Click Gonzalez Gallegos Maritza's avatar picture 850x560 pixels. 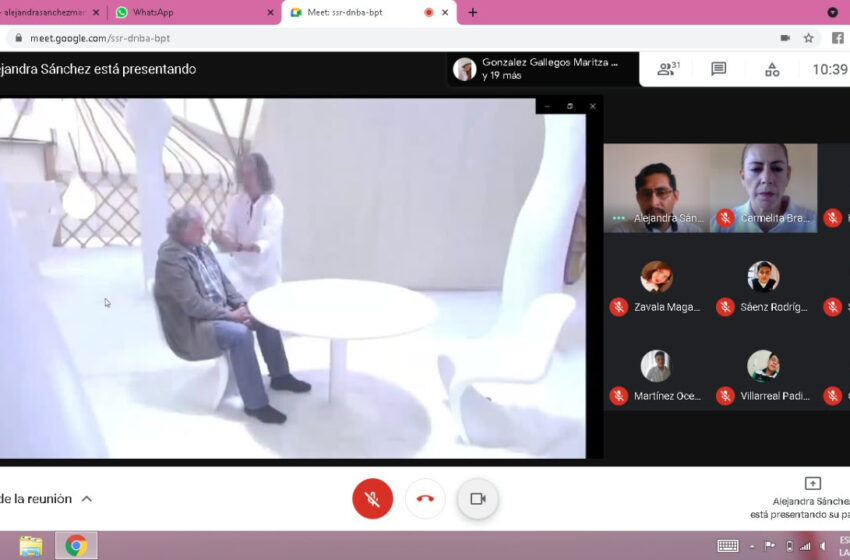[465, 69]
